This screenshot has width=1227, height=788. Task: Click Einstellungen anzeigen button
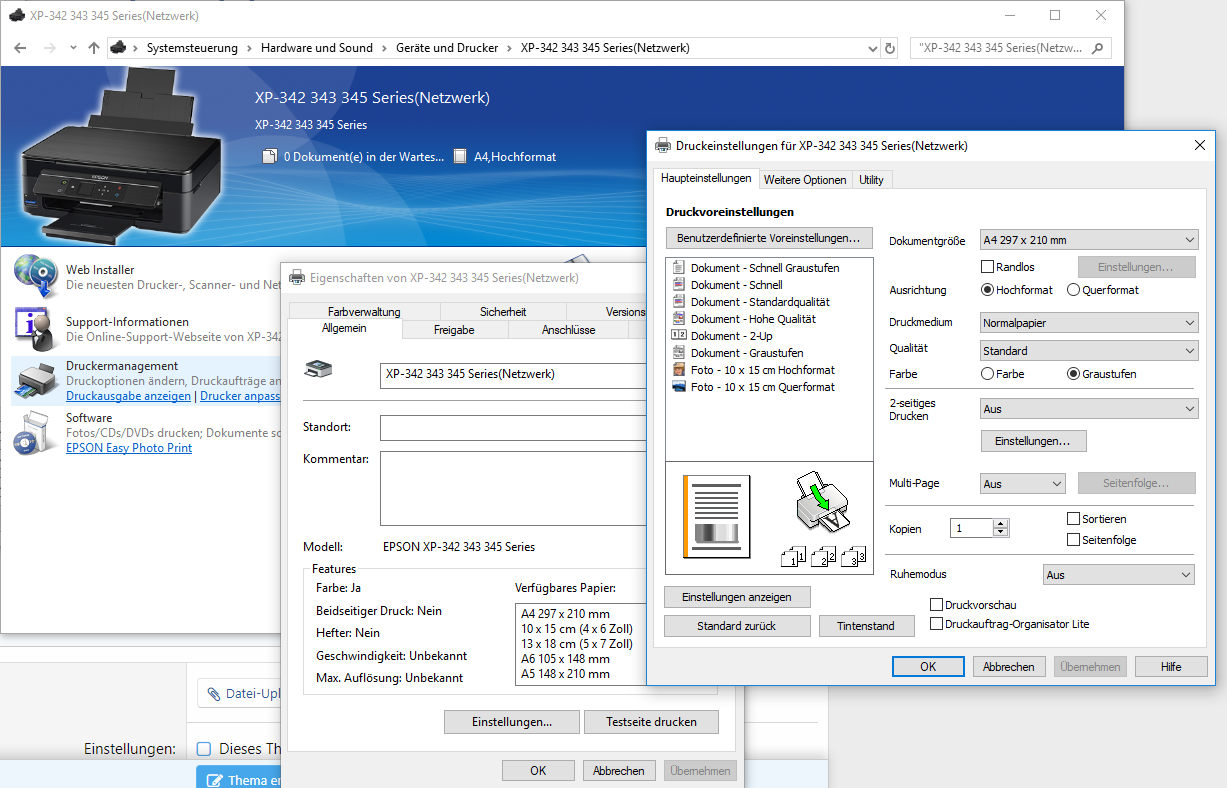click(737, 597)
